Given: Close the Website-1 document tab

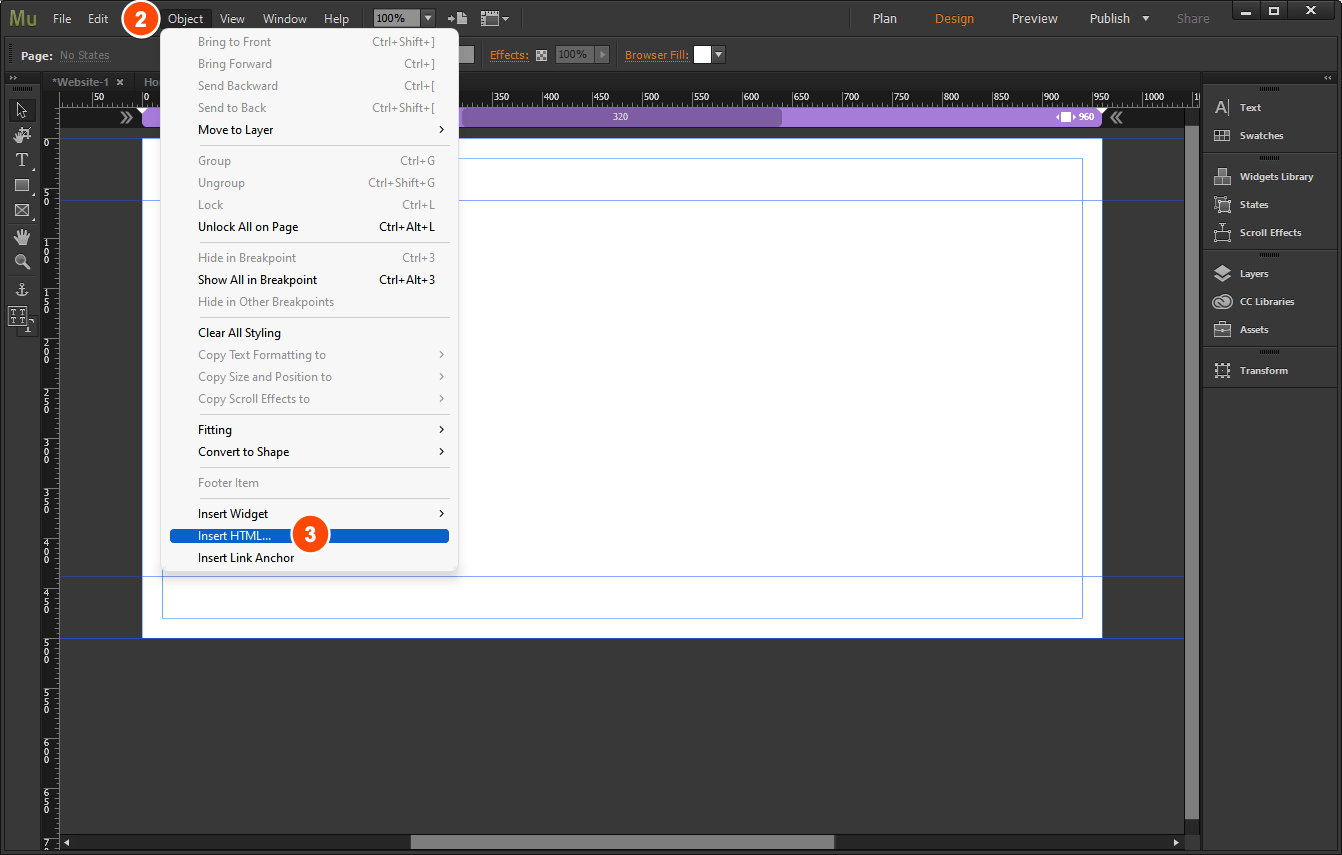Looking at the screenshot, I should pyautogui.click(x=120, y=82).
